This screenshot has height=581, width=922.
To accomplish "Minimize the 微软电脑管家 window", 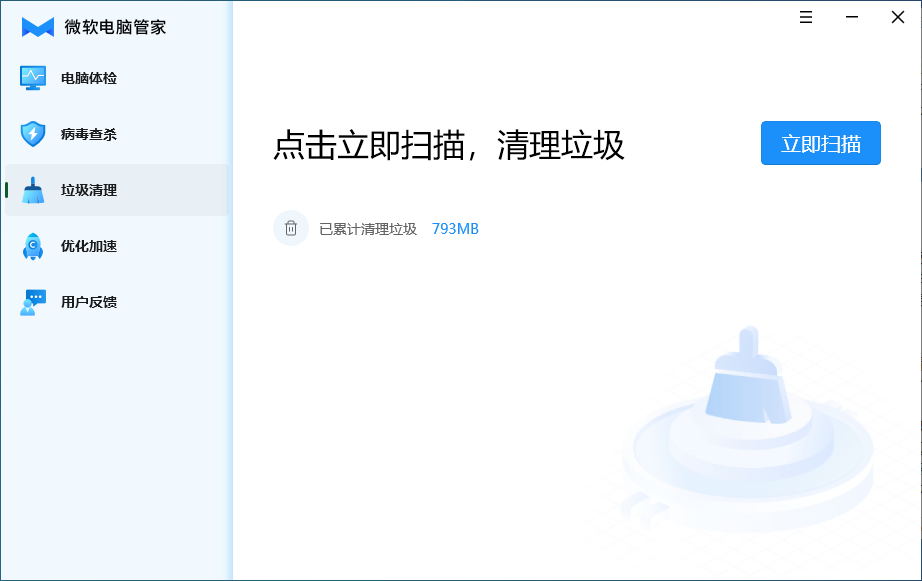I will click(x=851, y=17).
